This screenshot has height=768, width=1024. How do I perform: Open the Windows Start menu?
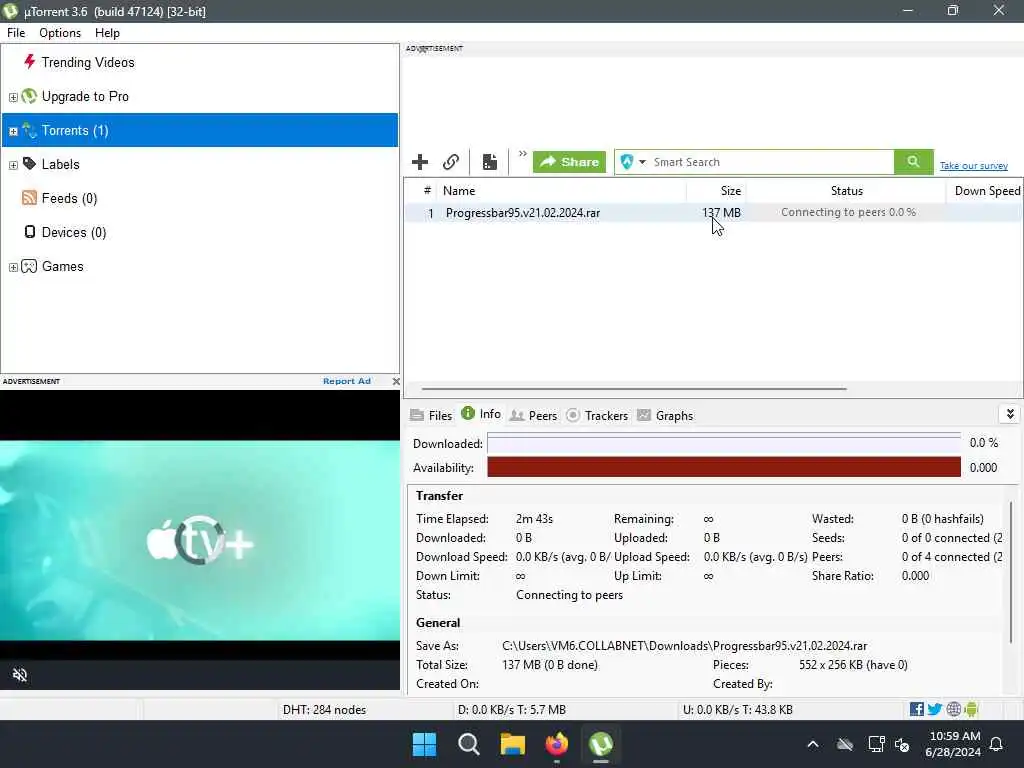[x=424, y=744]
